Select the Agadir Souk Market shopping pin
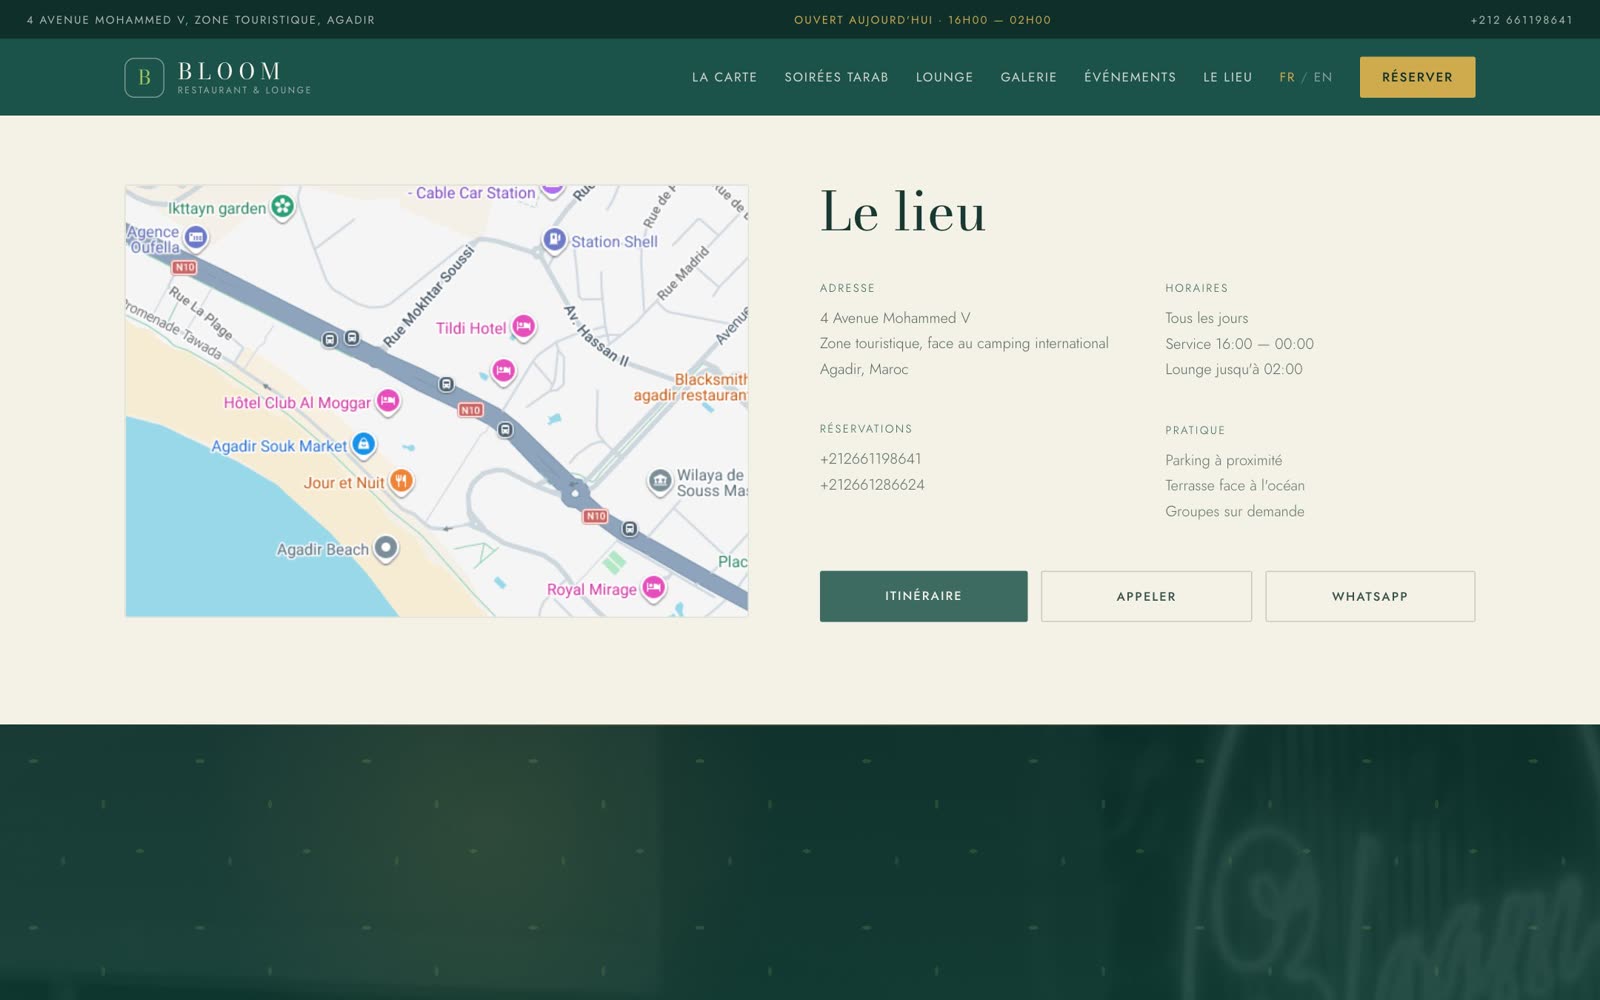Image resolution: width=1600 pixels, height=1000 pixels. click(364, 445)
